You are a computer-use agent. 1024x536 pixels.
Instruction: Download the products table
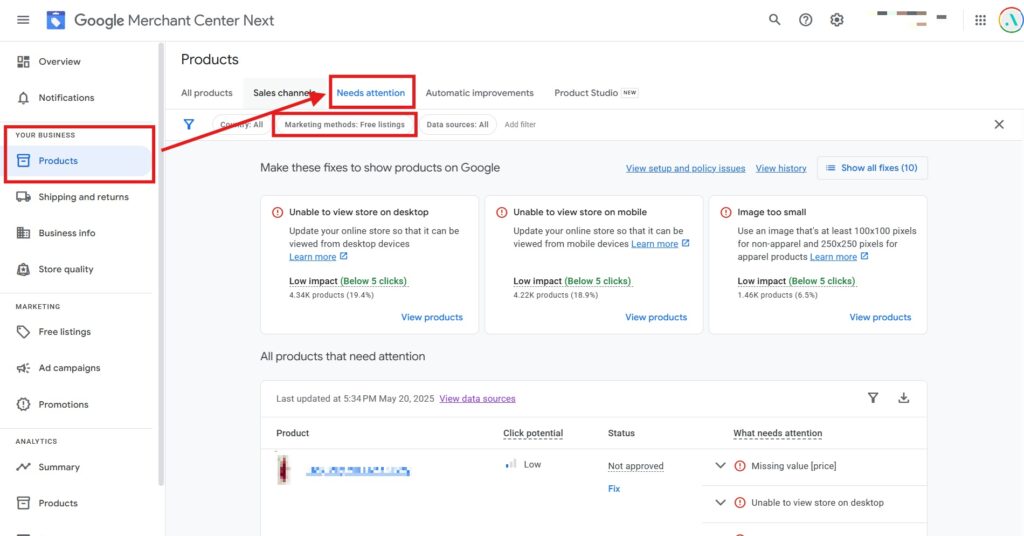903,398
